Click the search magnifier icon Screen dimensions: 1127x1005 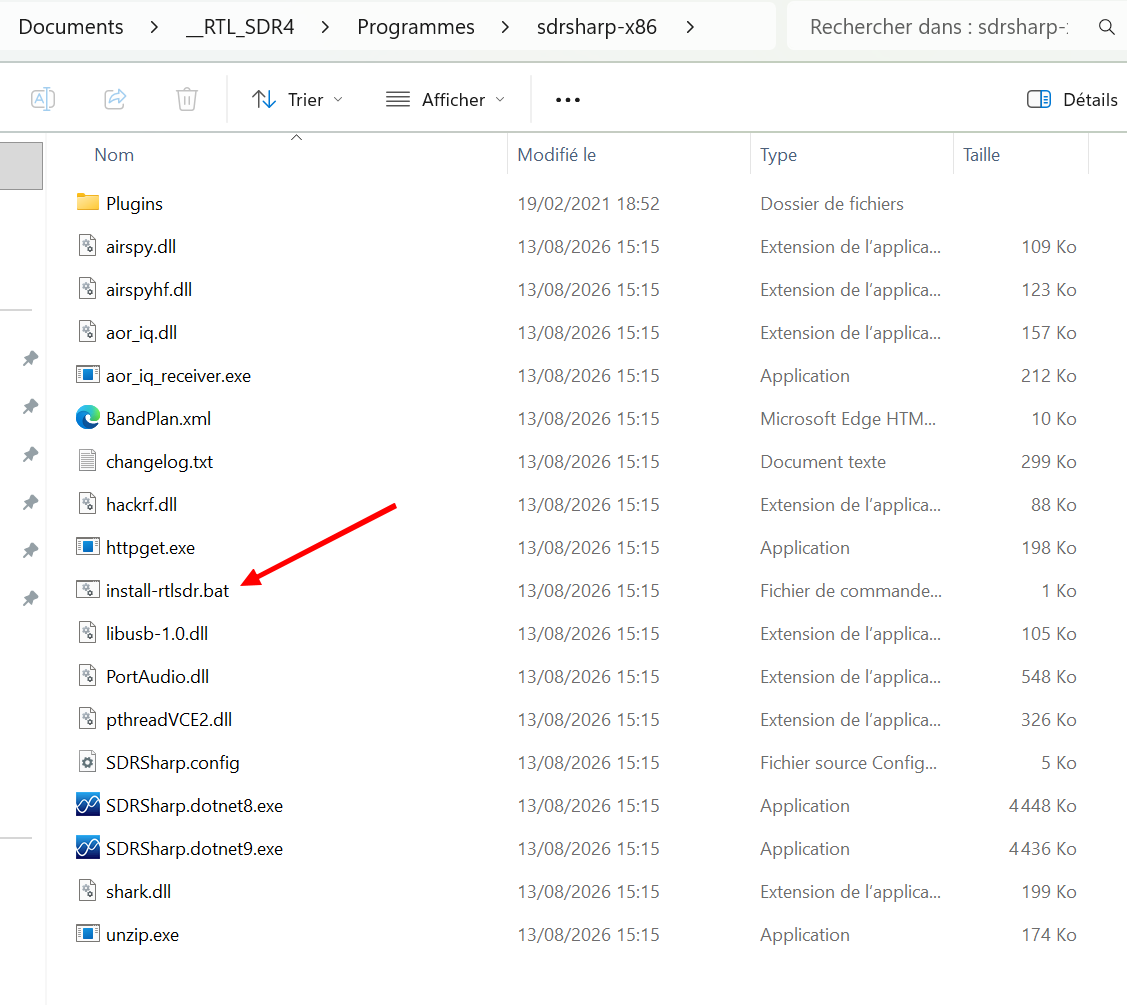pos(1106,27)
